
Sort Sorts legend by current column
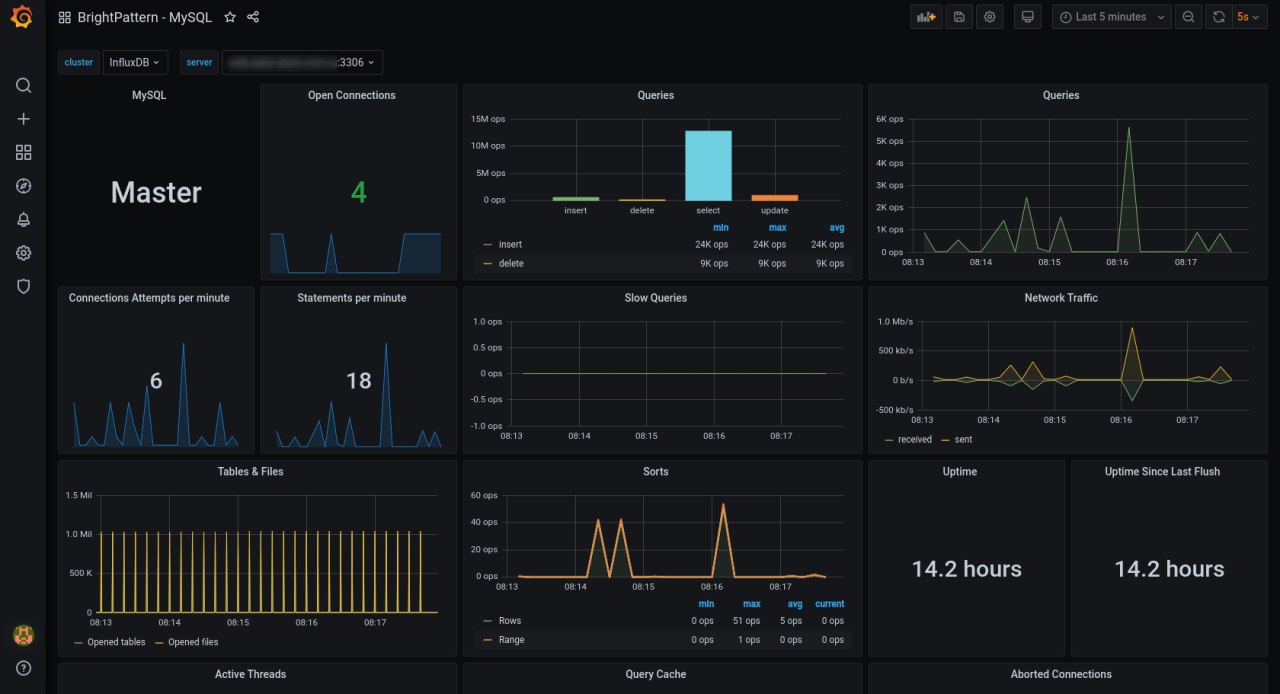[829, 604]
